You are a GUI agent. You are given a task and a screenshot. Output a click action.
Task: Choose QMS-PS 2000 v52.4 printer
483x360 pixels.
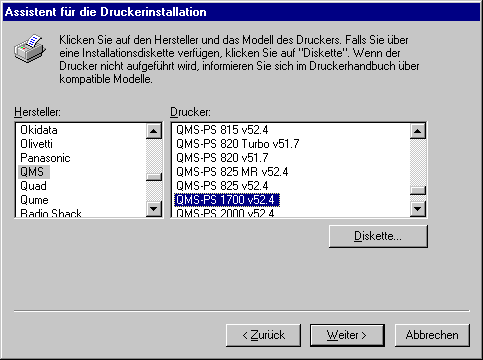[x=225, y=213]
